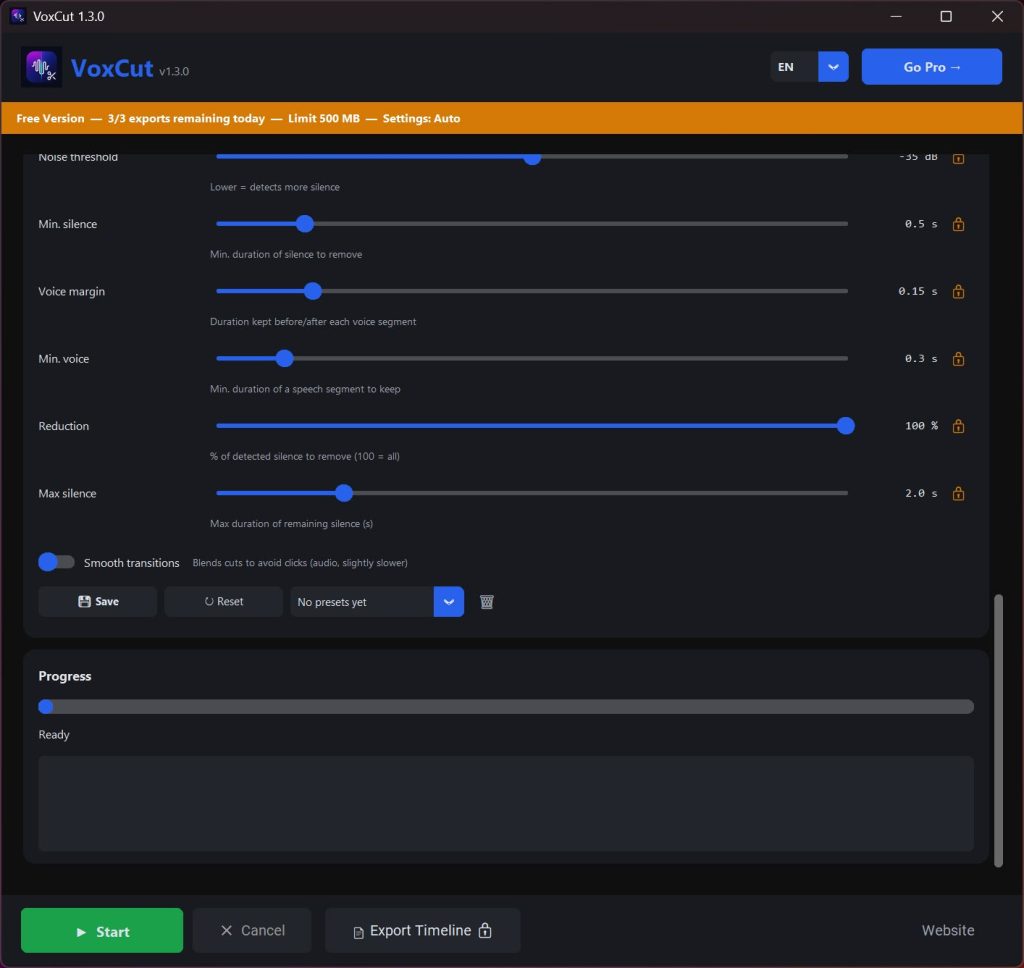The height and width of the screenshot is (968, 1024).
Task: Click the v1.3.0 version label
Action: 174,71
